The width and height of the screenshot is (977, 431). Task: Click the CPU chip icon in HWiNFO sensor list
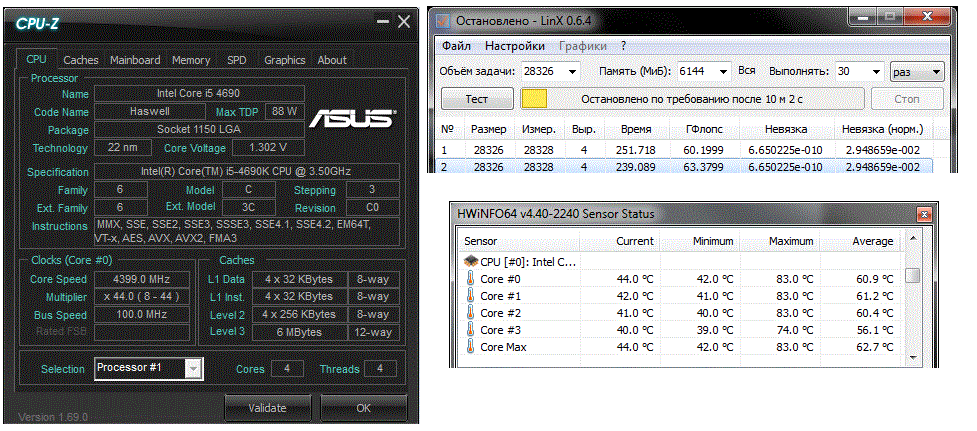tap(471, 262)
